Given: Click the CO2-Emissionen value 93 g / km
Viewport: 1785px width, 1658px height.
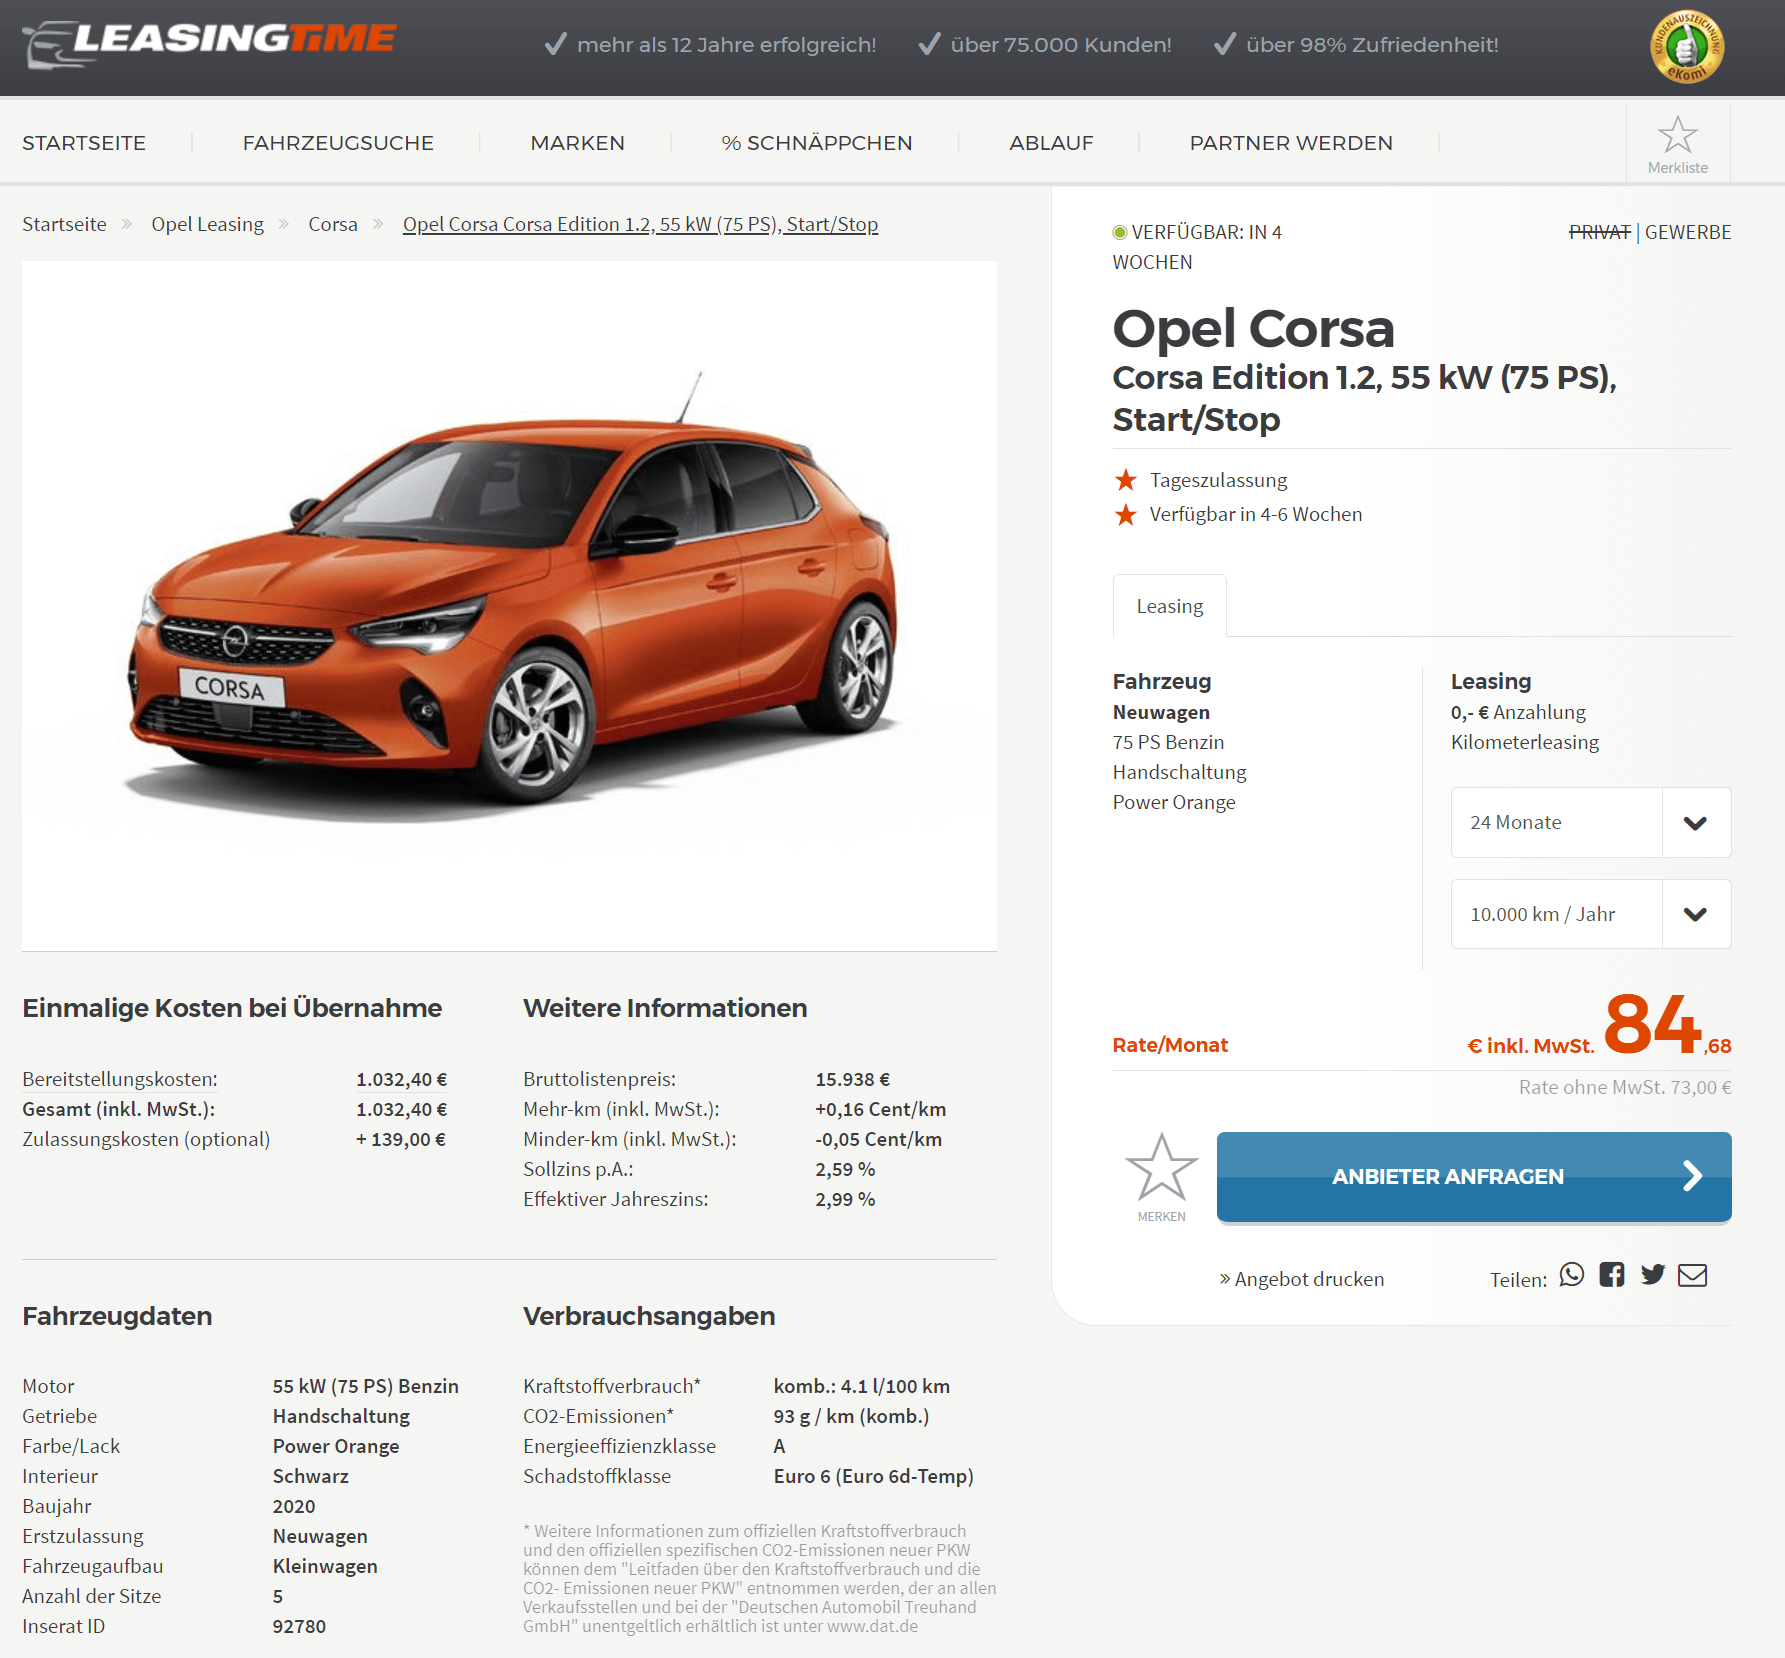Looking at the screenshot, I should coord(851,1416).
